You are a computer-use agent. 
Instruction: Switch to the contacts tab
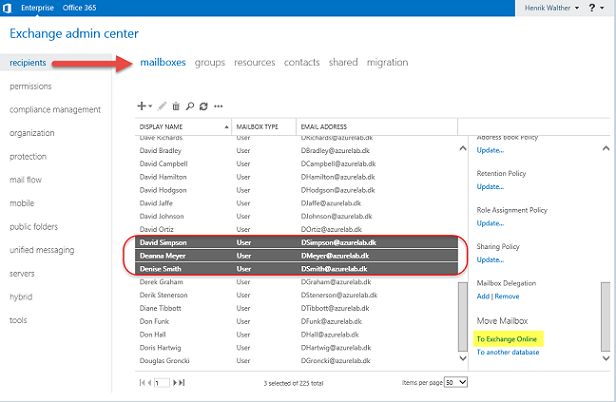coord(302,62)
